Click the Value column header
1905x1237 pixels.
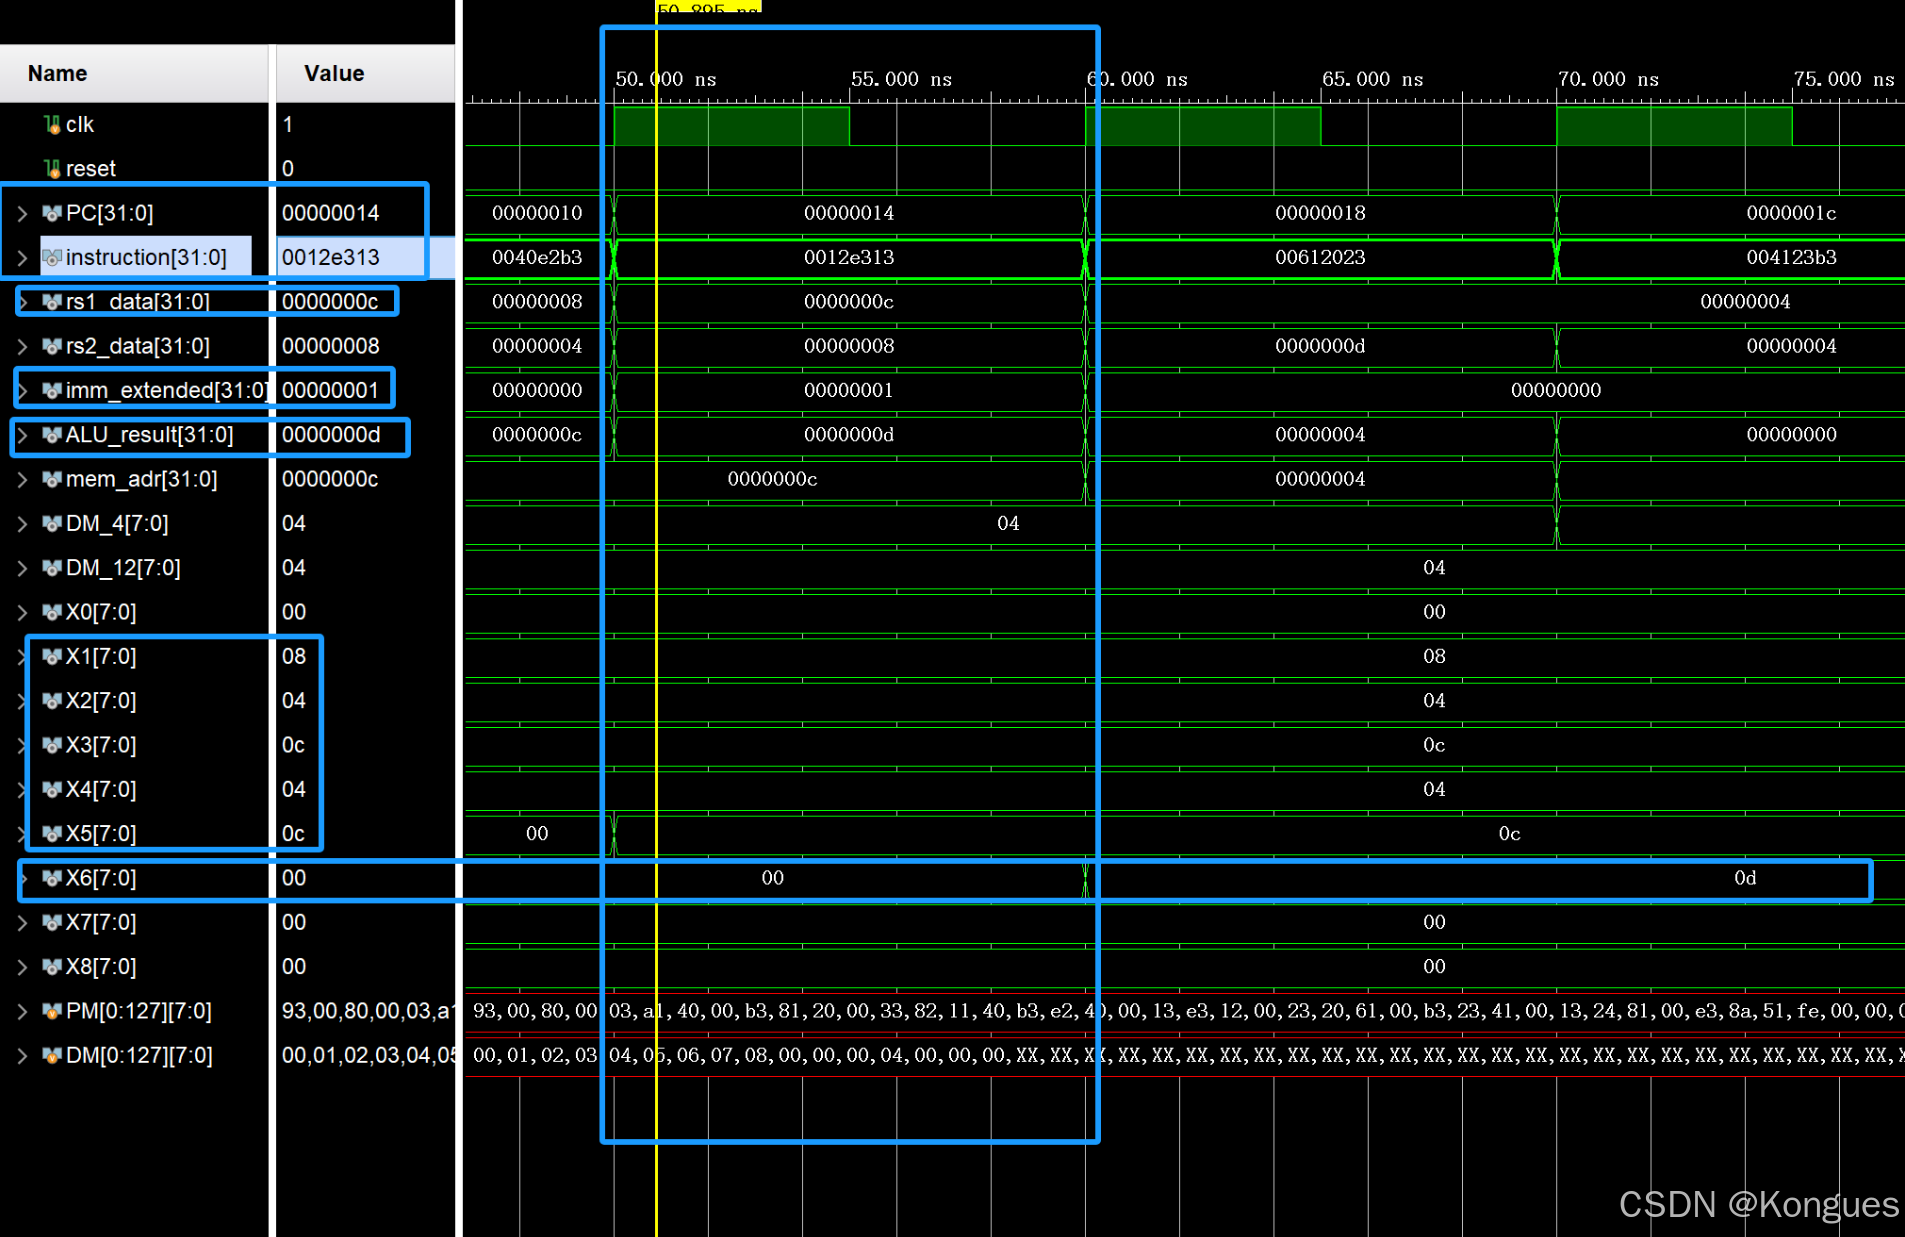365,73
